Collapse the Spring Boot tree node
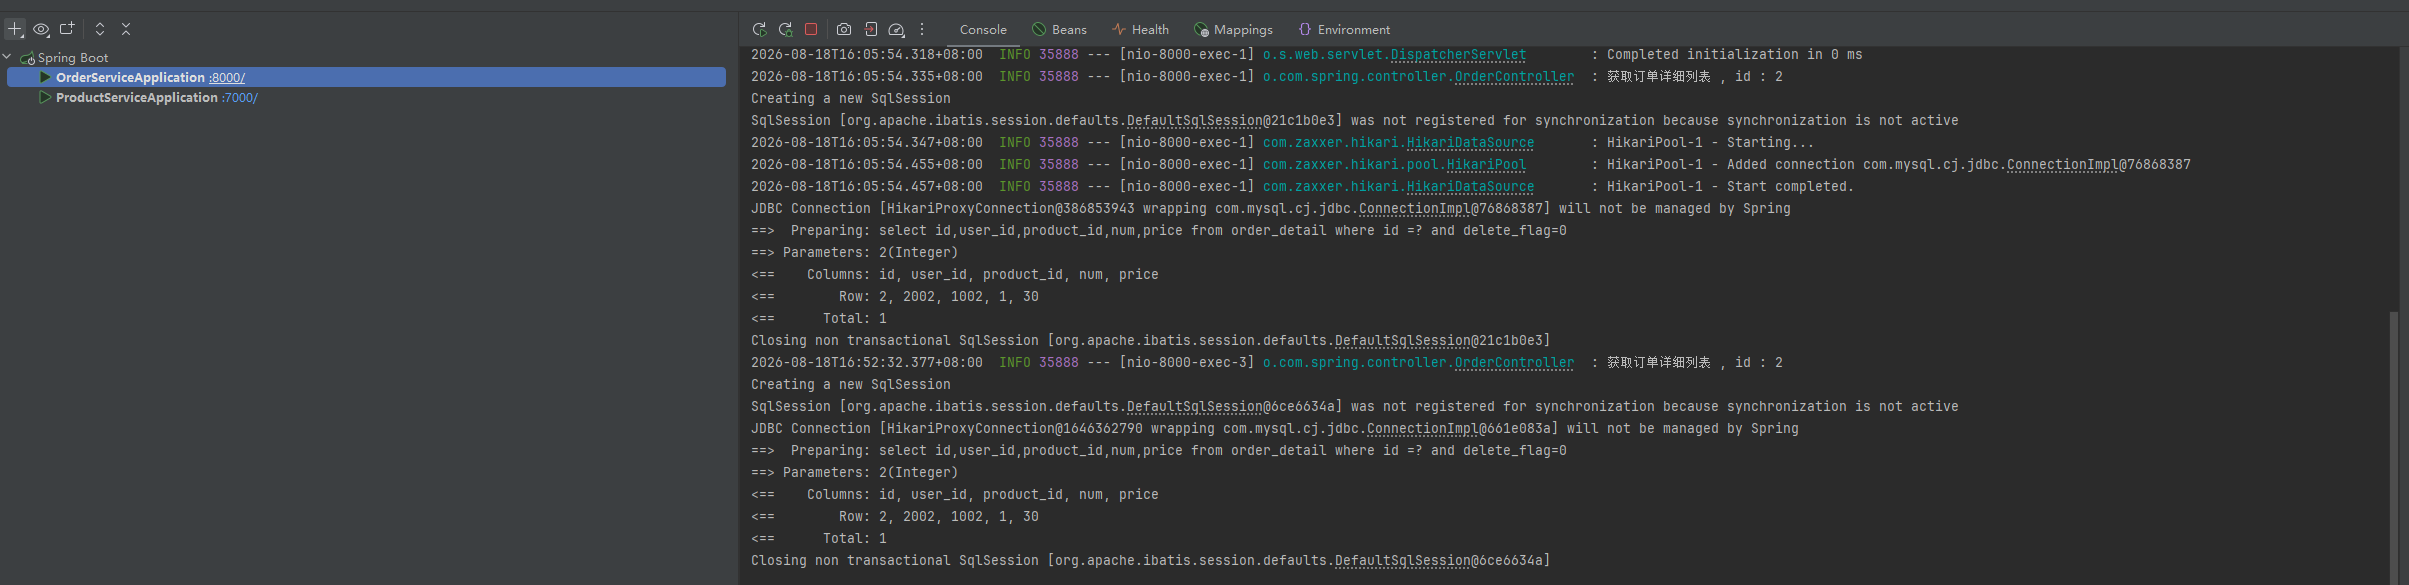 pos(7,57)
